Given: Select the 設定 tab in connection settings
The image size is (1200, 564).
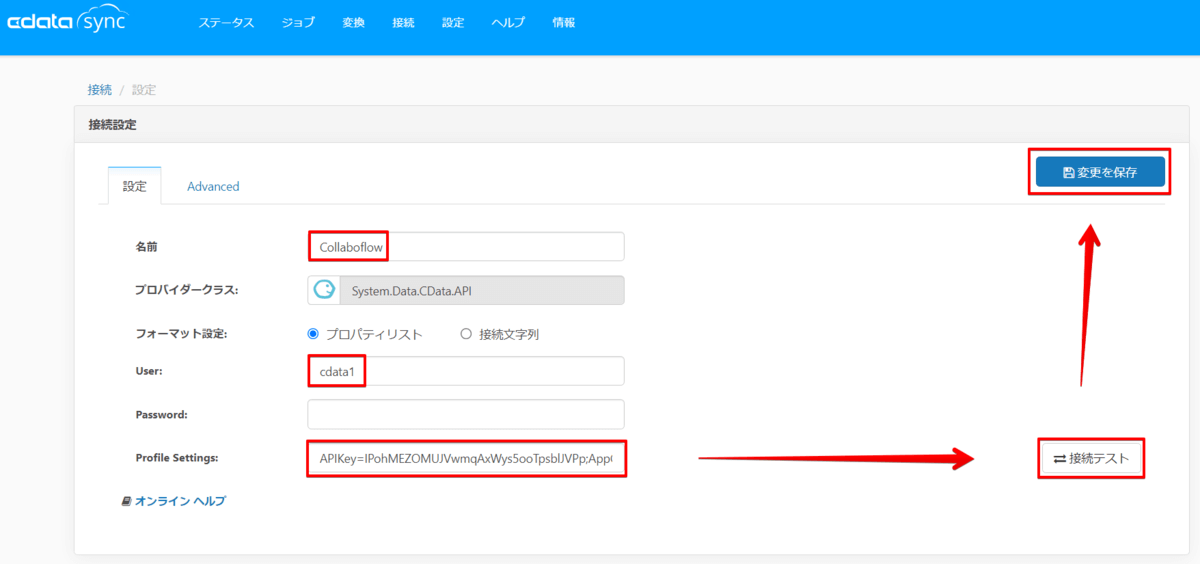Looking at the screenshot, I should pos(134,186).
